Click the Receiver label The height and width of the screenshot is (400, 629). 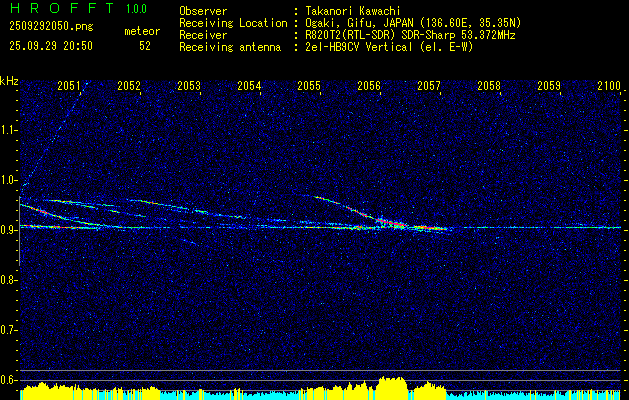pyautogui.click(x=203, y=35)
